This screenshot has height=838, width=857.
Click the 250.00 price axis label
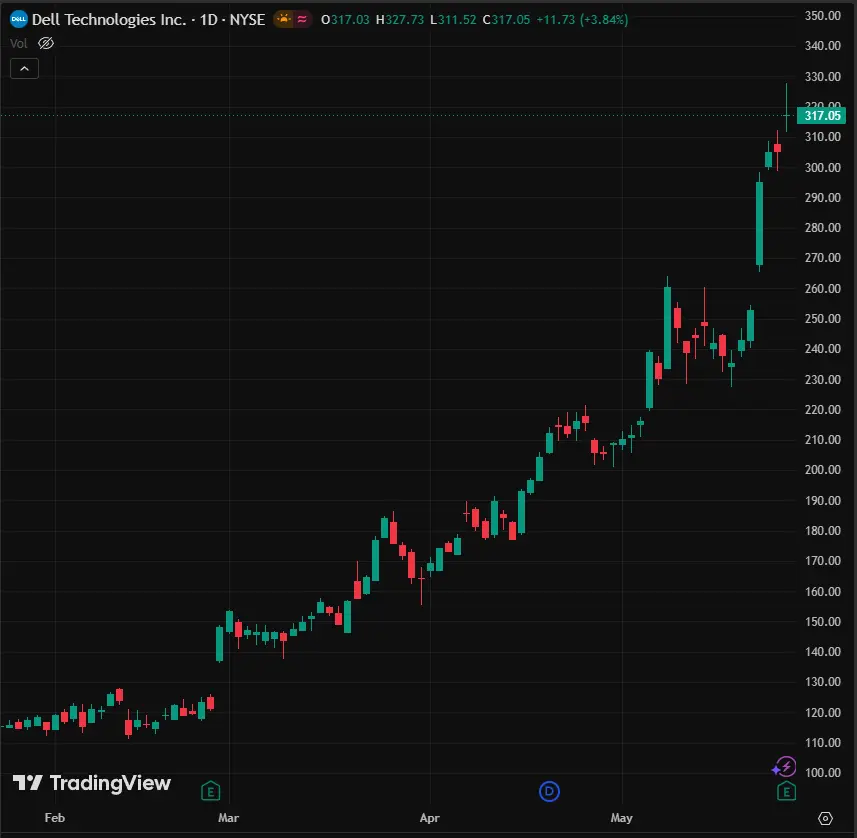823,319
